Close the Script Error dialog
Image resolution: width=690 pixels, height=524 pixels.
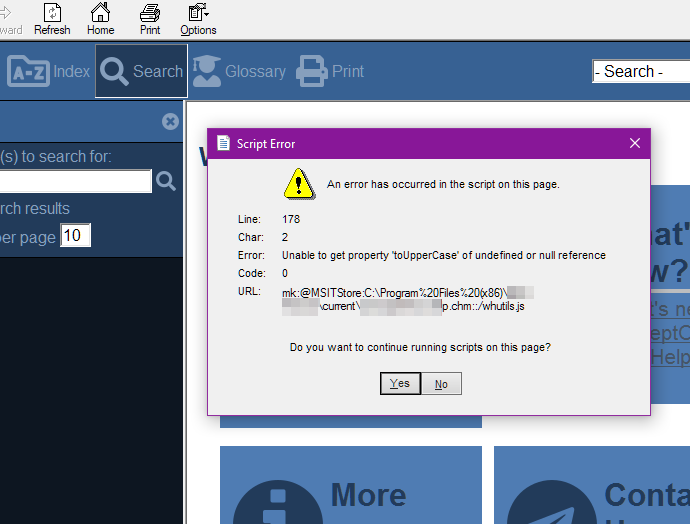click(x=635, y=143)
